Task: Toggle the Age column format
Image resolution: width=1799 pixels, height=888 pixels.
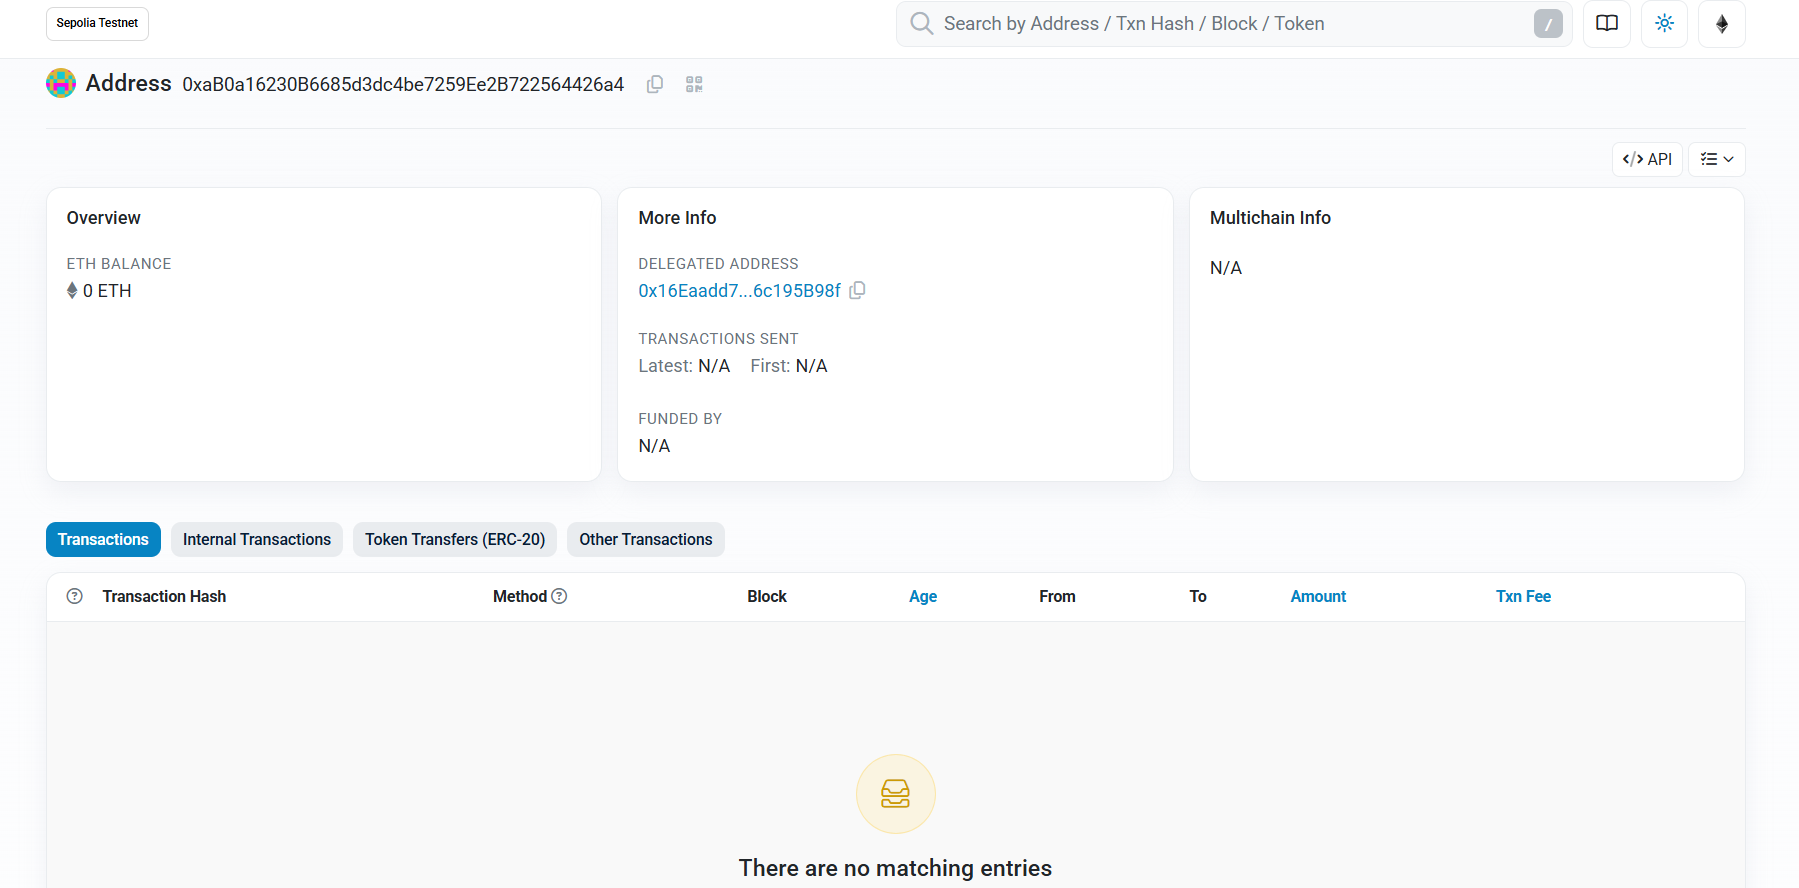Action: (922, 597)
